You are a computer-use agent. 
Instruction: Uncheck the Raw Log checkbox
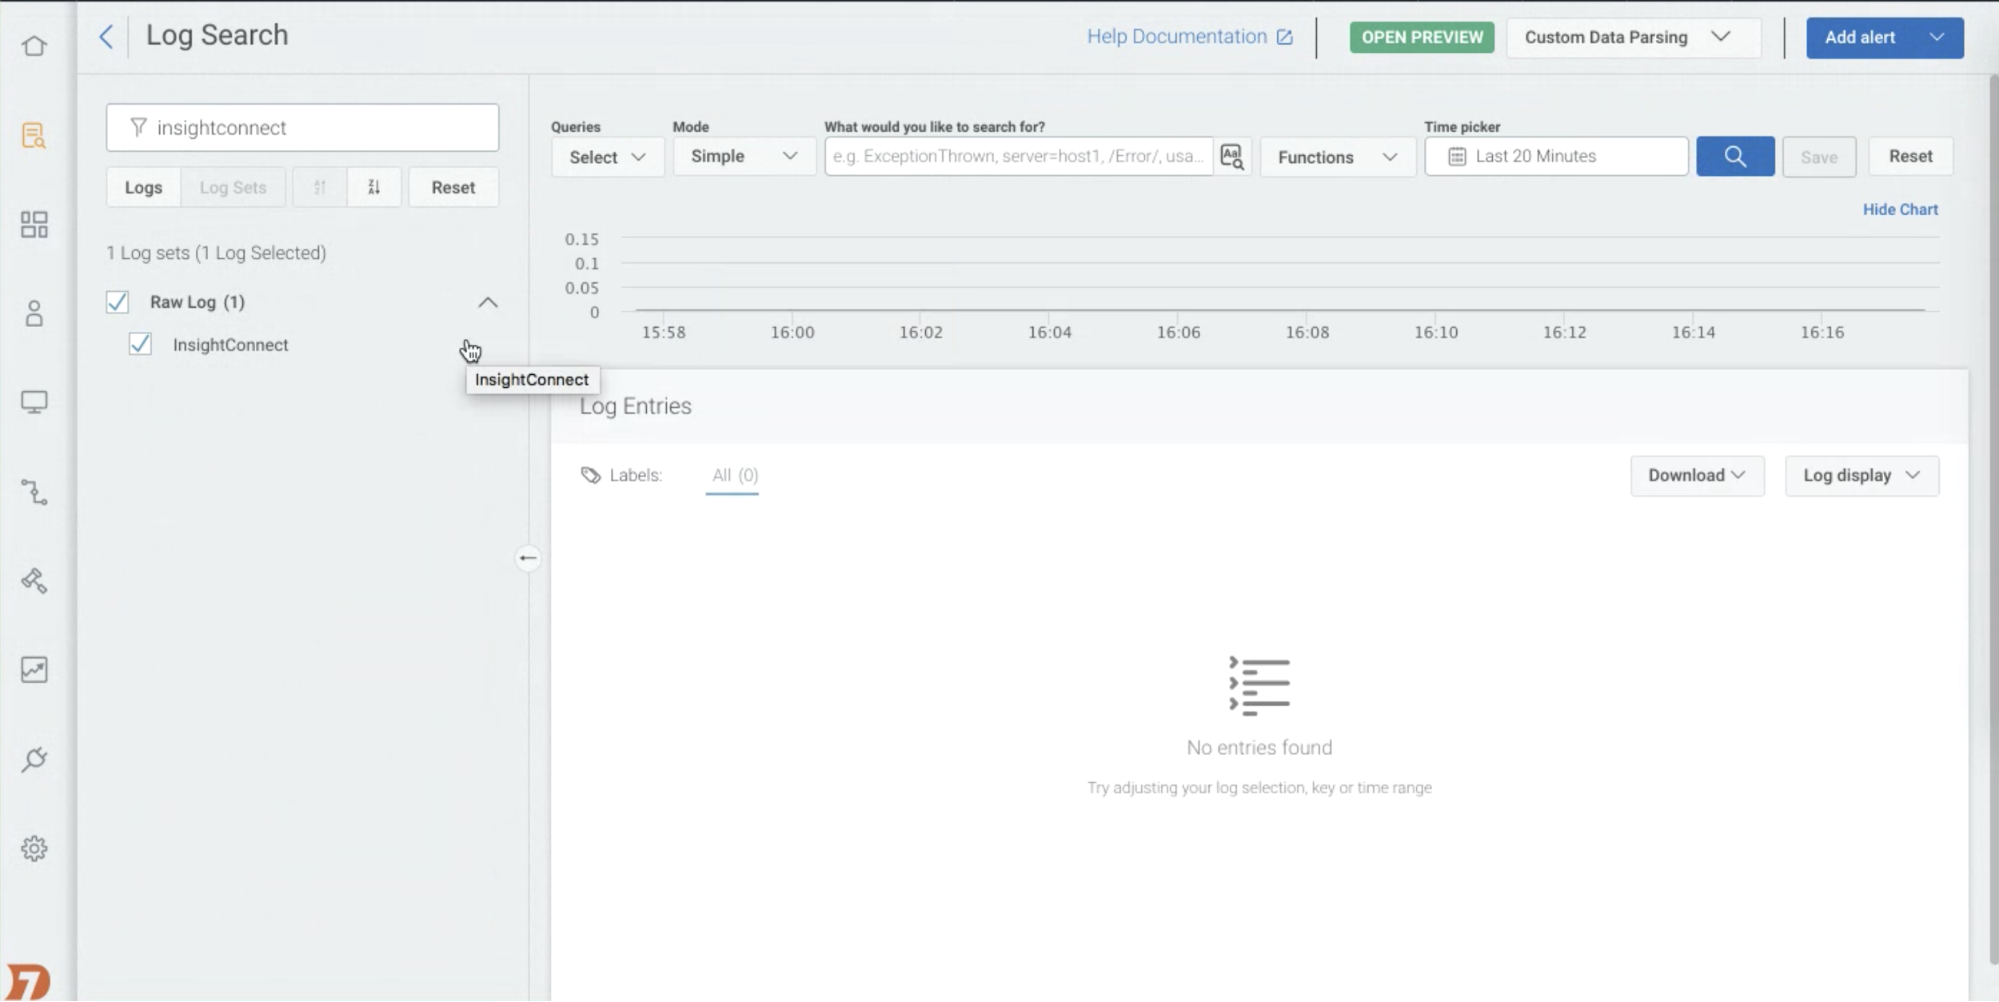pyautogui.click(x=118, y=302)
